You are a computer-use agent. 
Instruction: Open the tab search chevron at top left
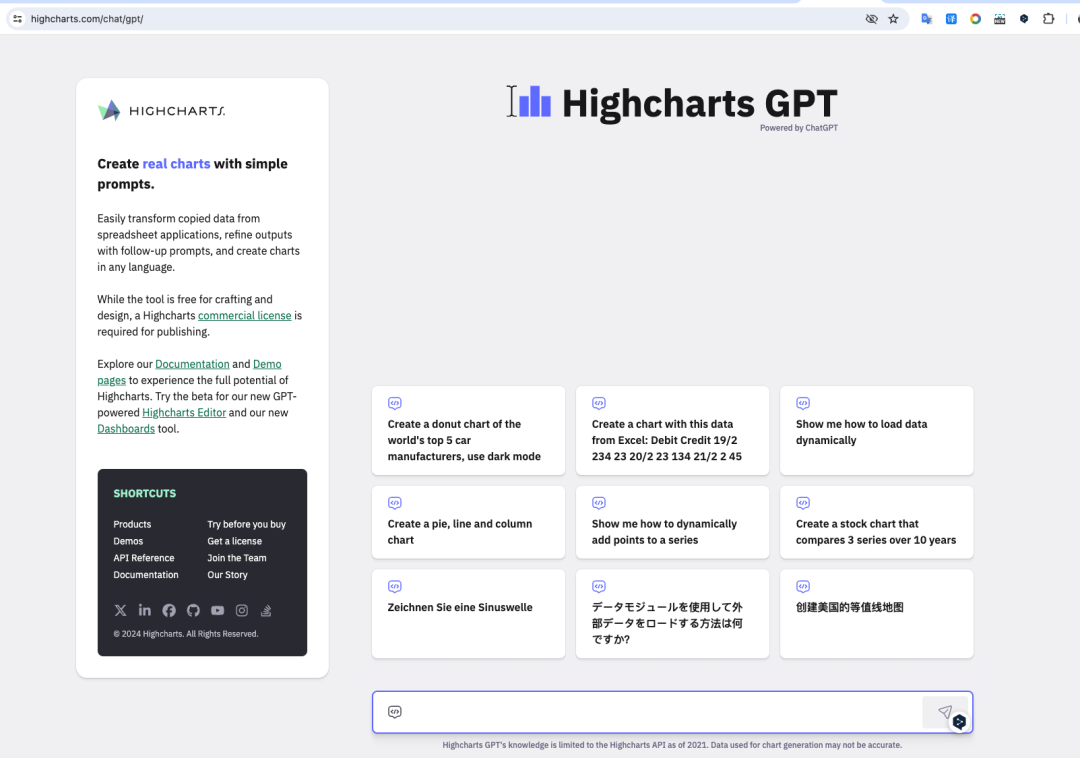[x=16, y=17]
